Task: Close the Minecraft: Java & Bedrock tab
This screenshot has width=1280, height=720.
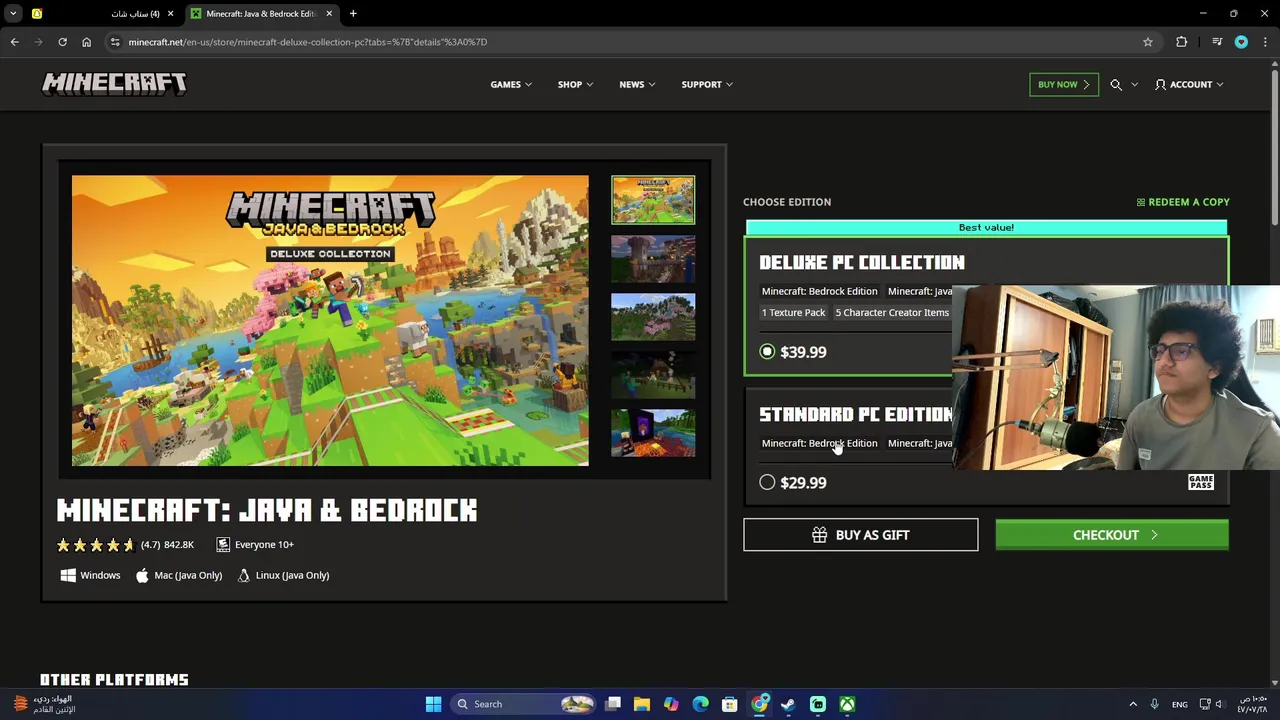Action: point(329,14)
